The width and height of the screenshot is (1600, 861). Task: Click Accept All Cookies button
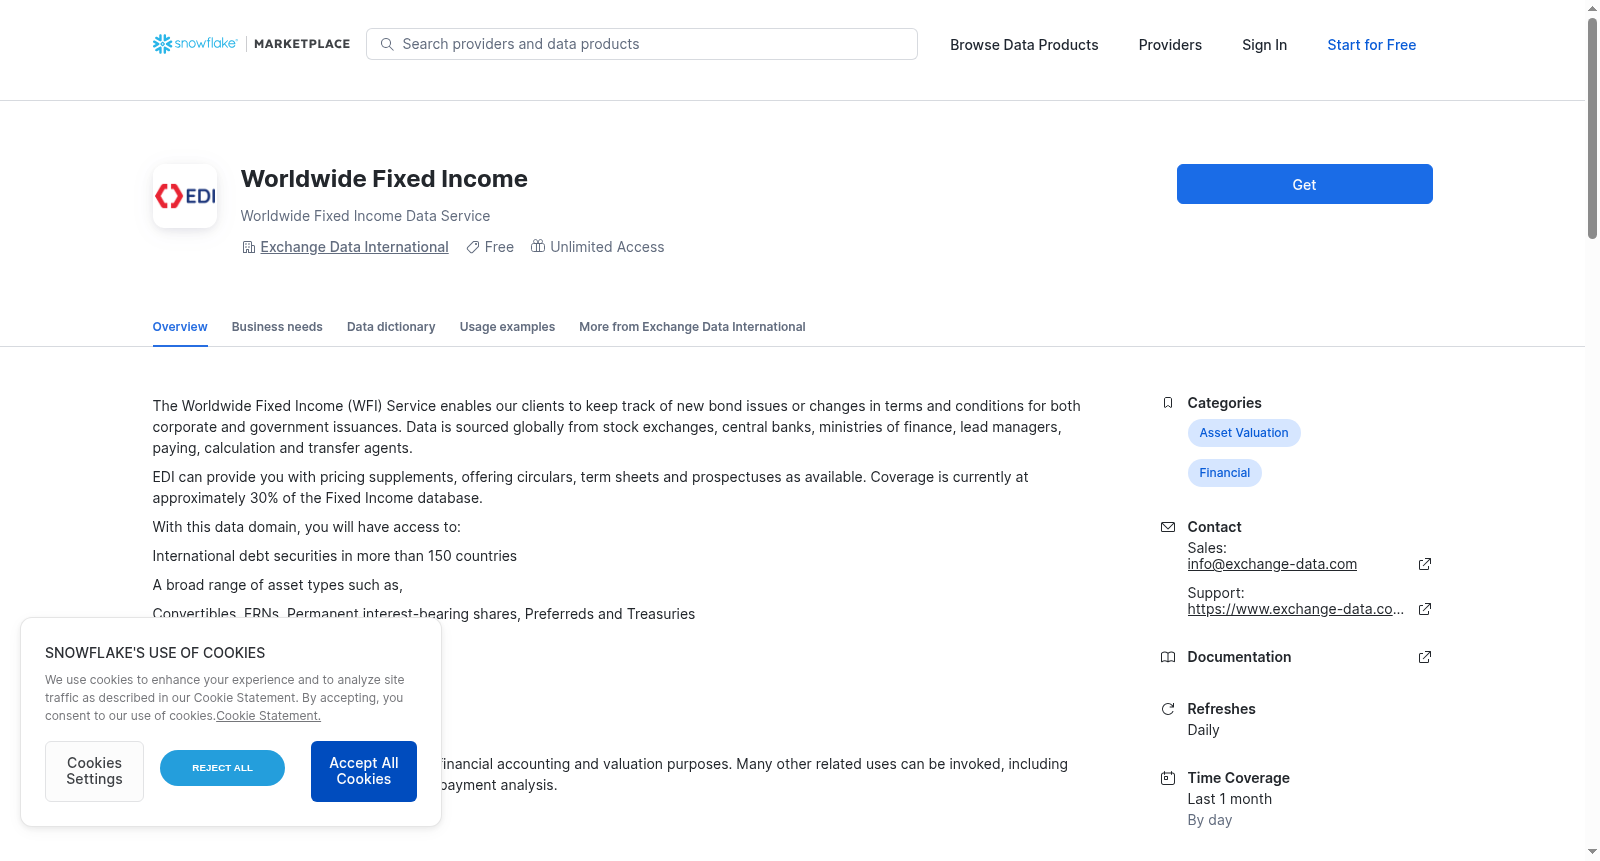(364, 771)
